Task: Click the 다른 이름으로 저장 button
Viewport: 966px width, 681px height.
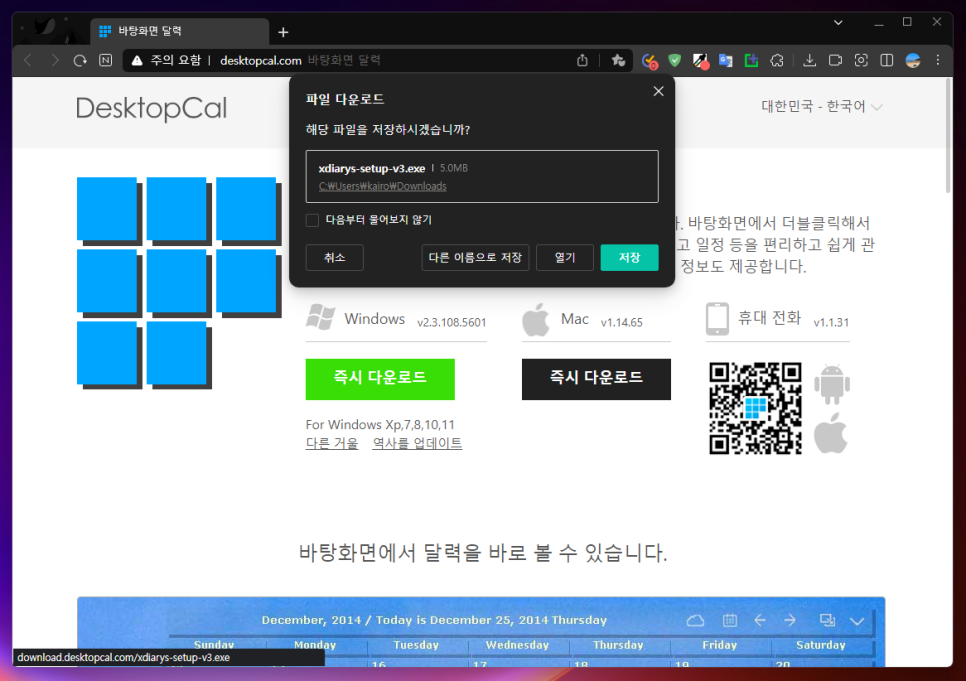Action: click(x=475, y=258)
